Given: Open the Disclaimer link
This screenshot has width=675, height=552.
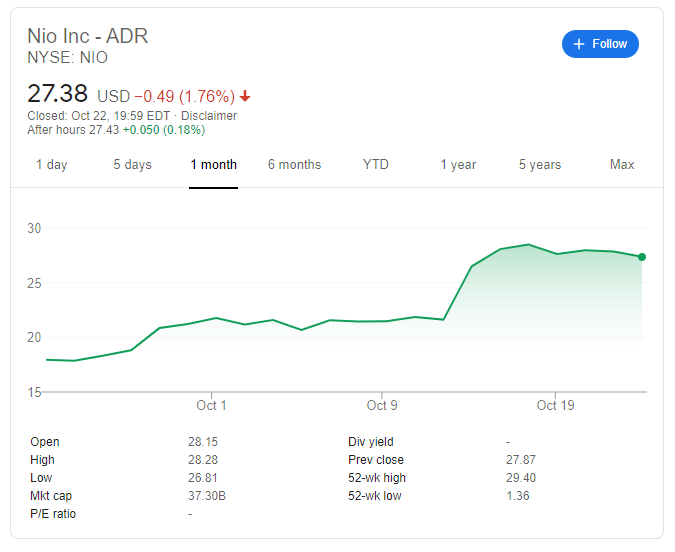Looking at the screenshot, I should 209,116.
